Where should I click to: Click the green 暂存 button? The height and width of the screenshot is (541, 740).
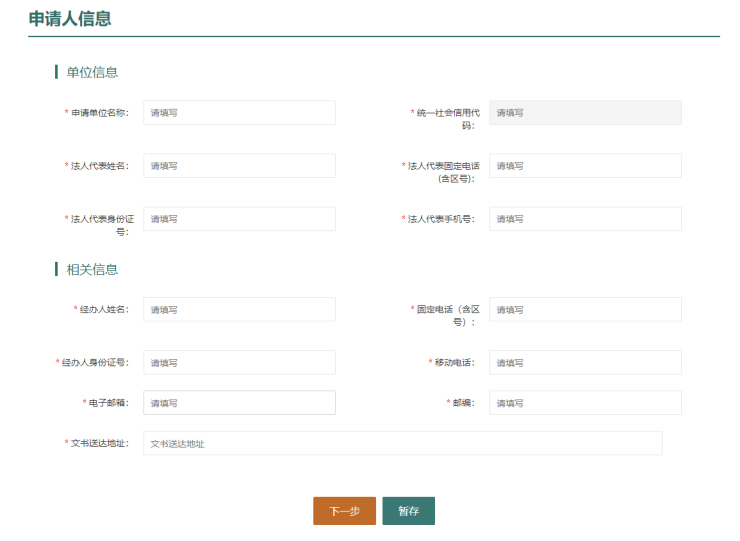pos(408,511)
